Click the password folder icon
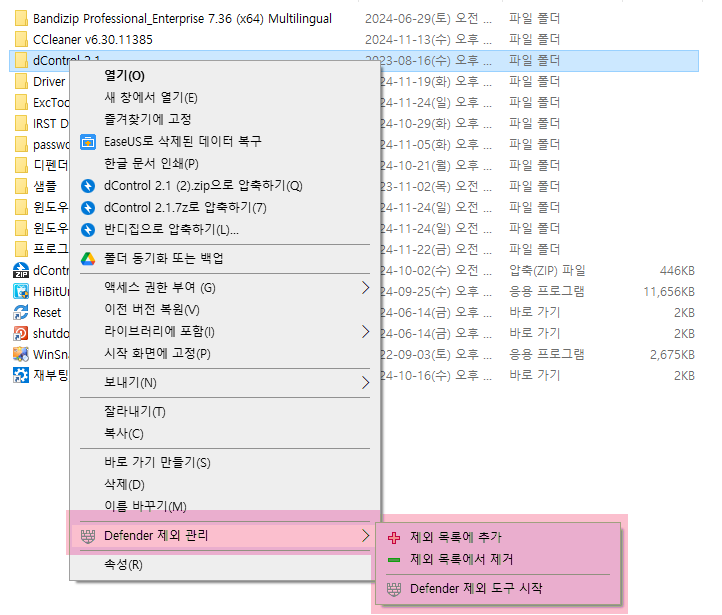This screenshot has width=722, height=615. (x=21, y=145)
